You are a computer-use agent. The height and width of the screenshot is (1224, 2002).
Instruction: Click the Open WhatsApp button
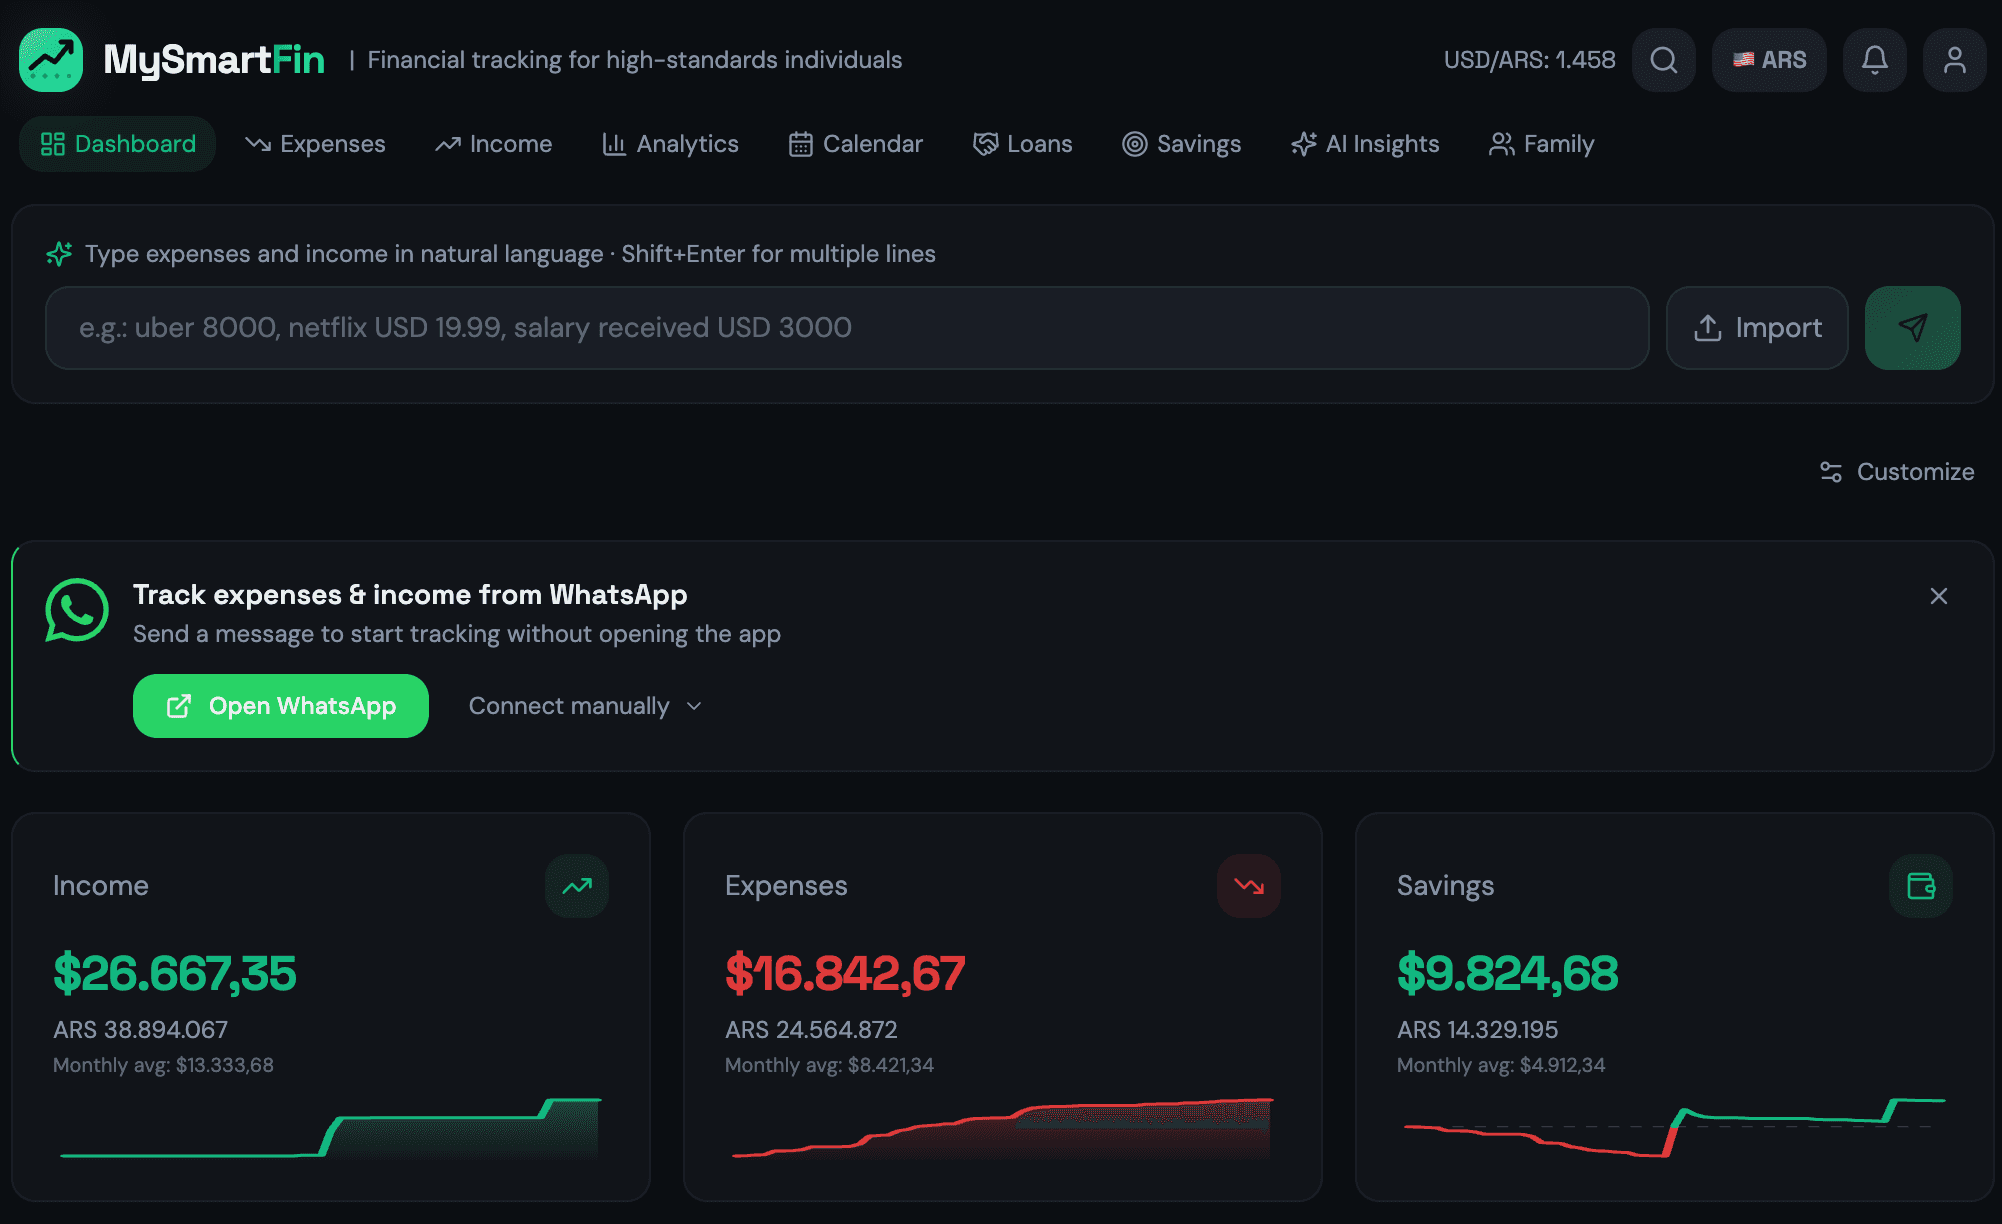click(x=280, y=706)
